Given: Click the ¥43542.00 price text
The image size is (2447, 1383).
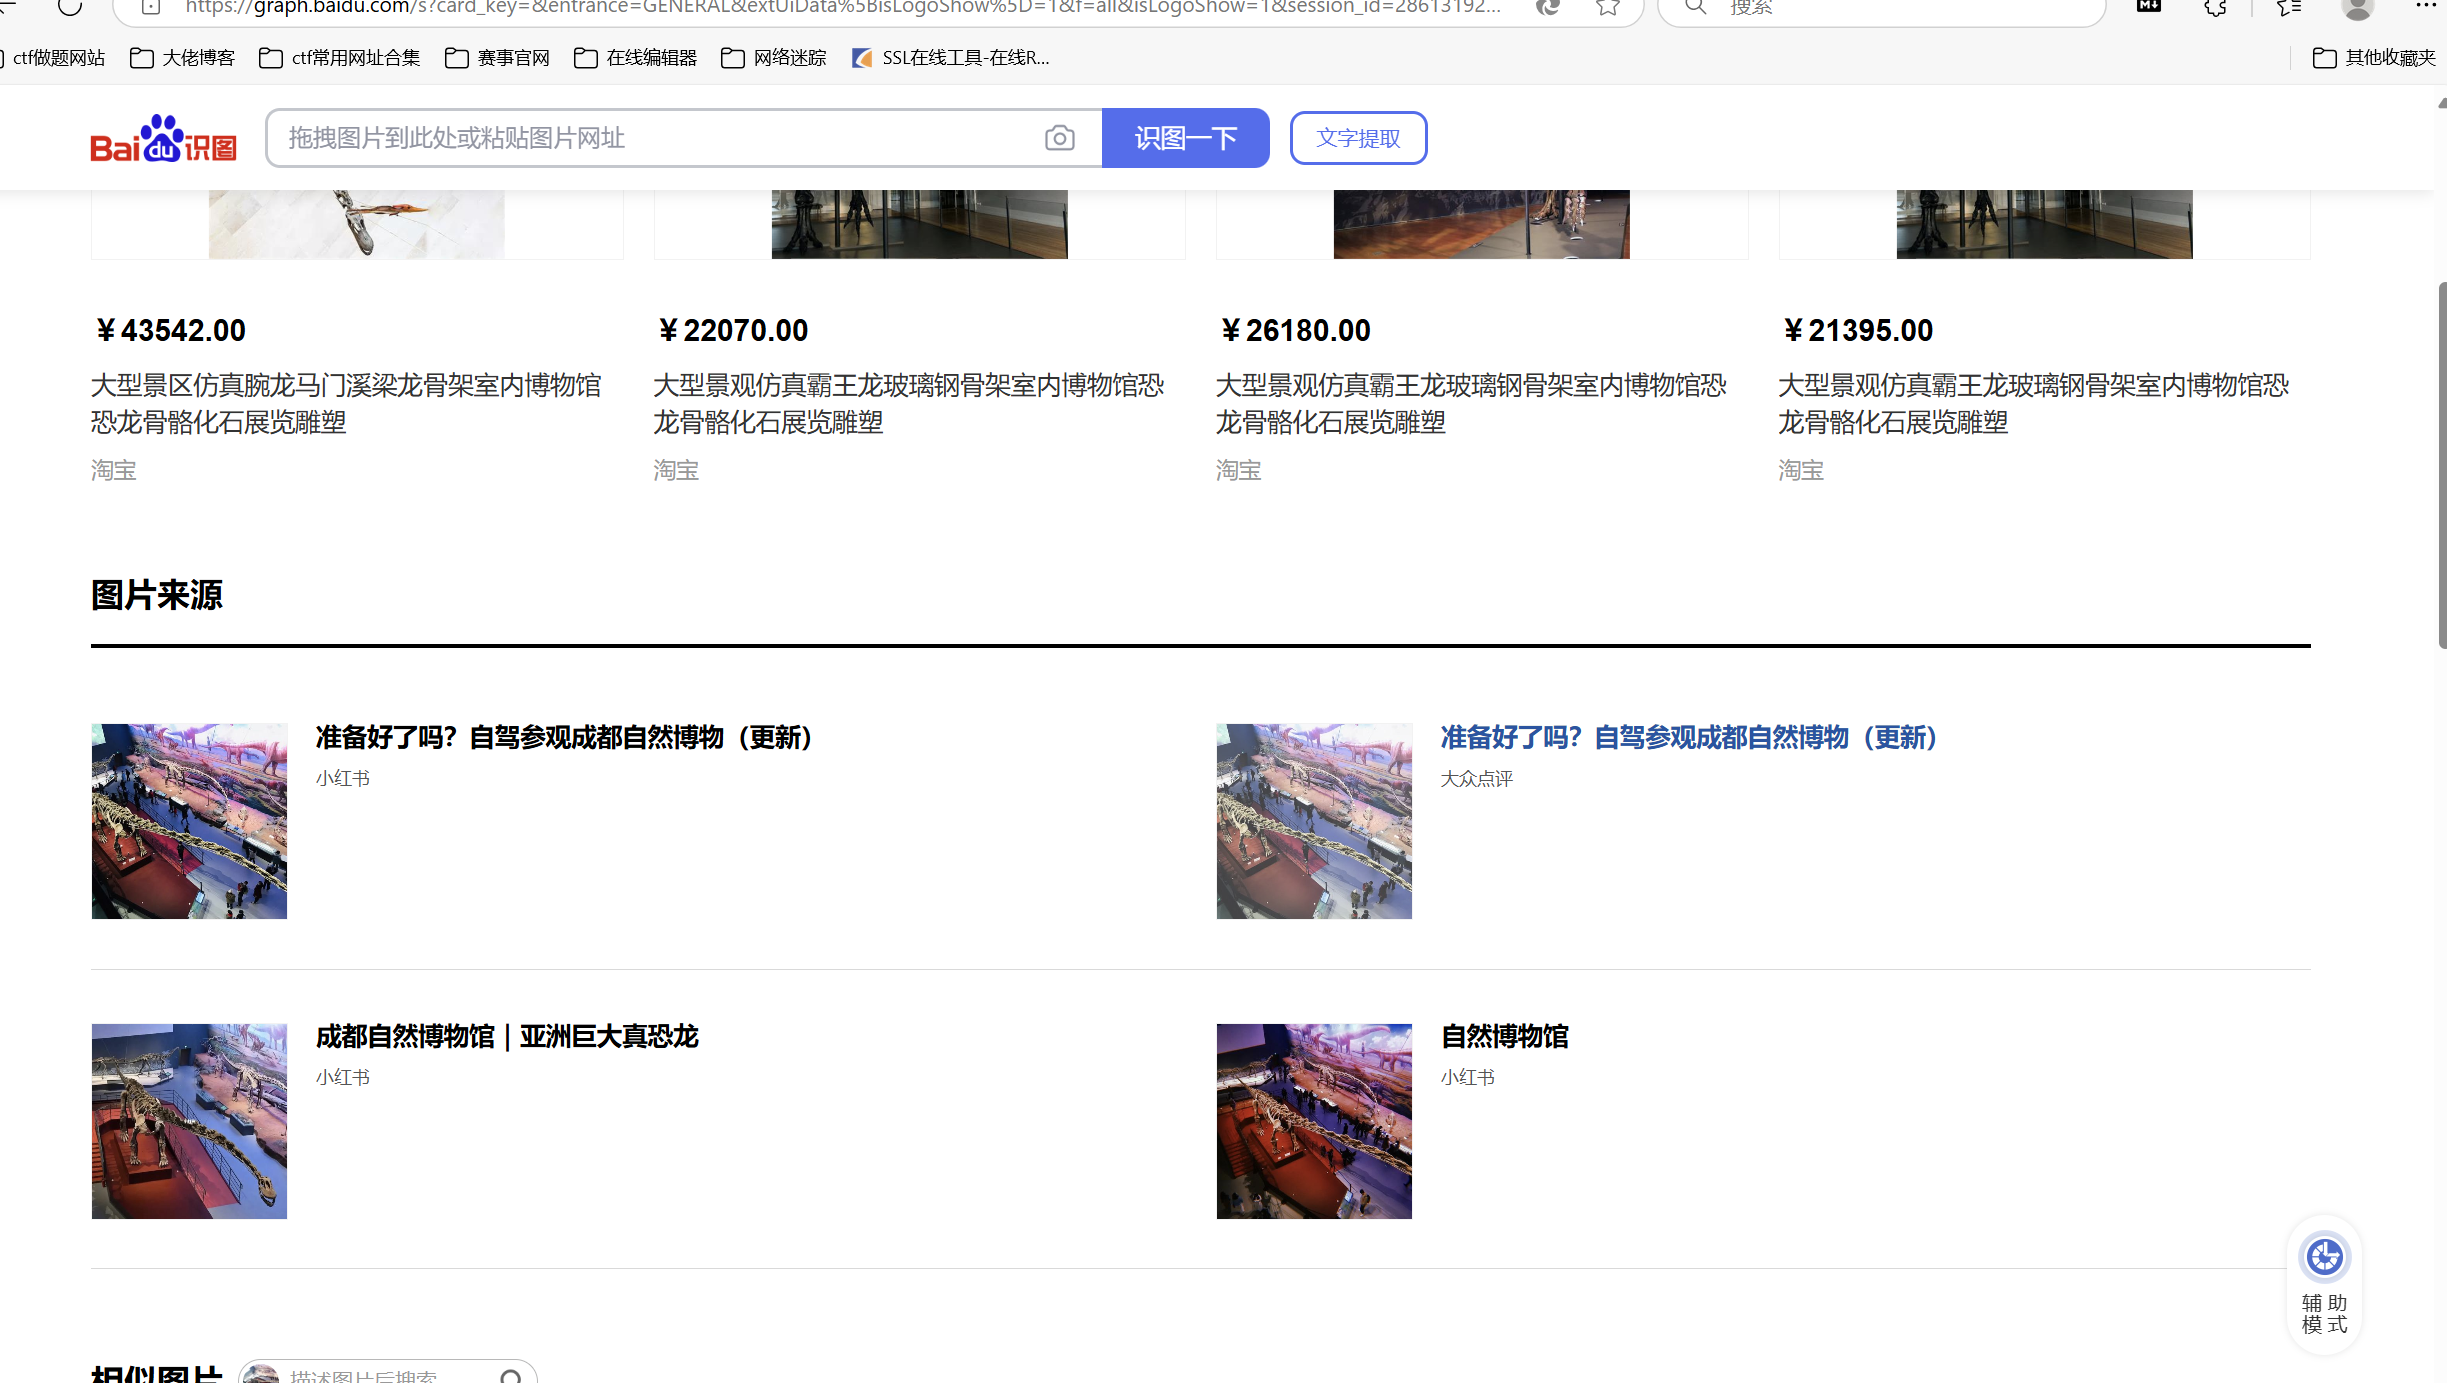Looking at the screenshot, I should 170,331.
